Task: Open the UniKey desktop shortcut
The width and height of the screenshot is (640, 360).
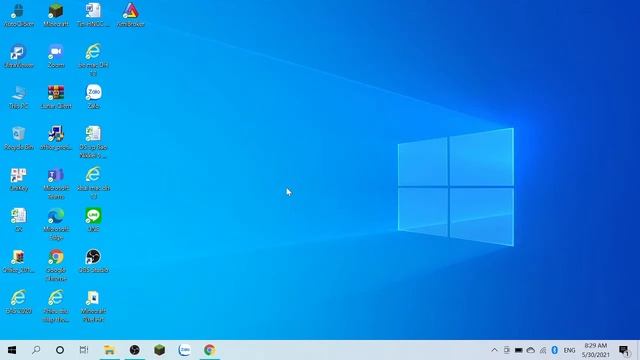Action: point(18,179)
